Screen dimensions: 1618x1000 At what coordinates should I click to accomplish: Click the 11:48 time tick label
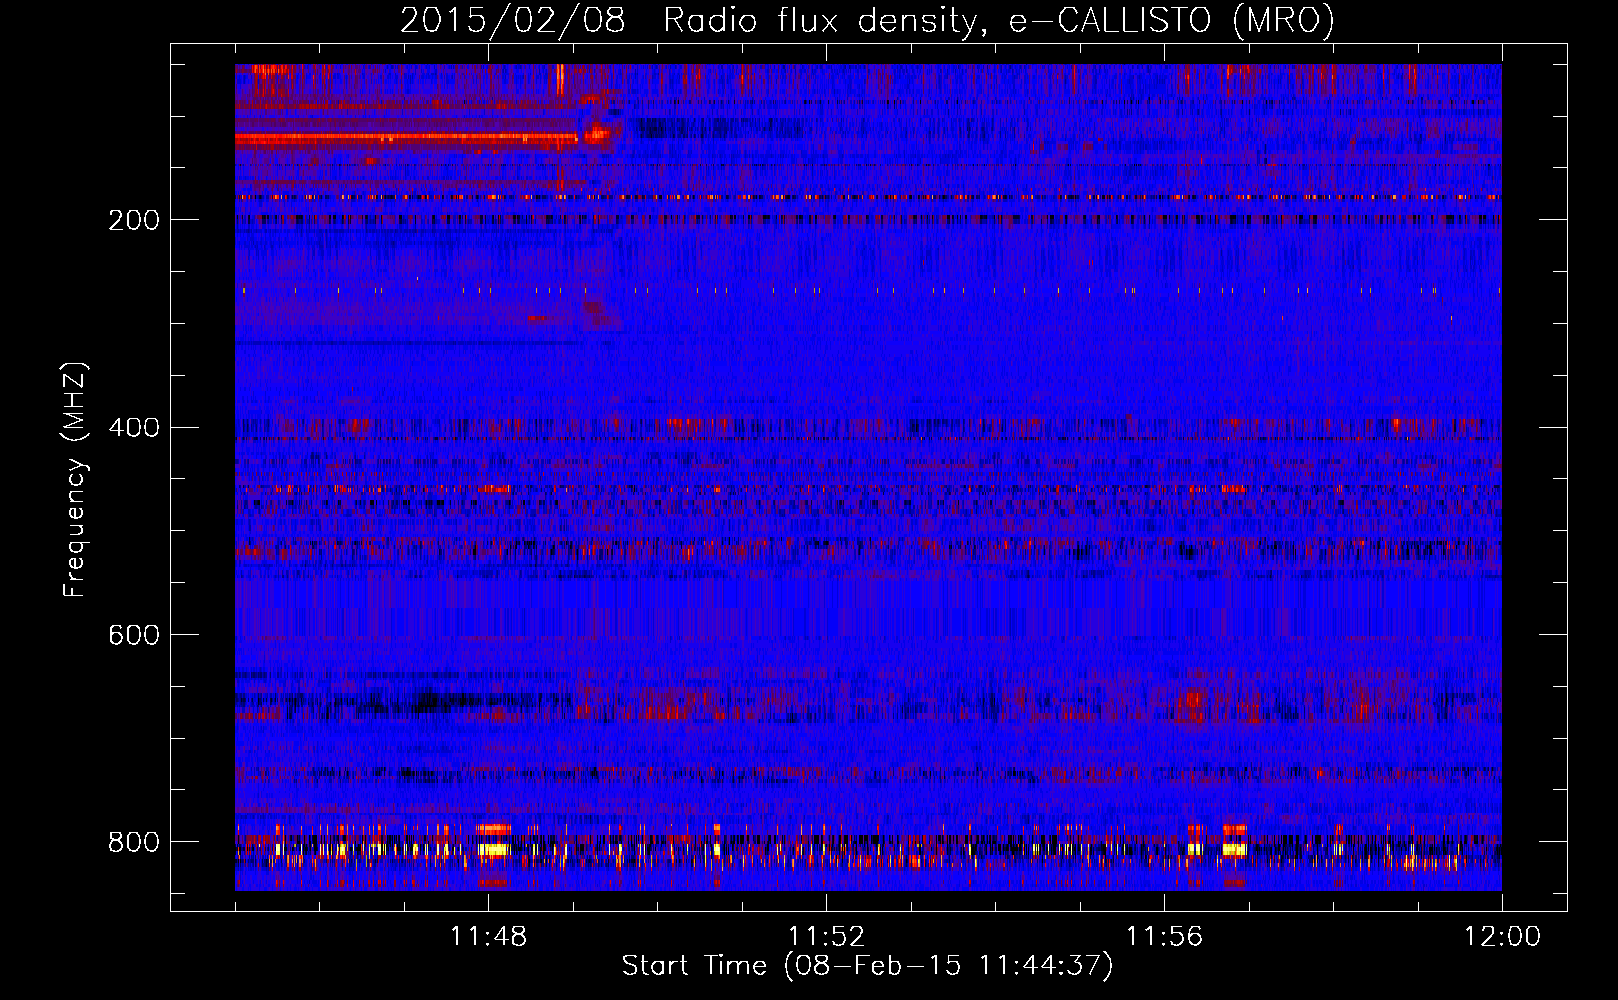[488, 937]
